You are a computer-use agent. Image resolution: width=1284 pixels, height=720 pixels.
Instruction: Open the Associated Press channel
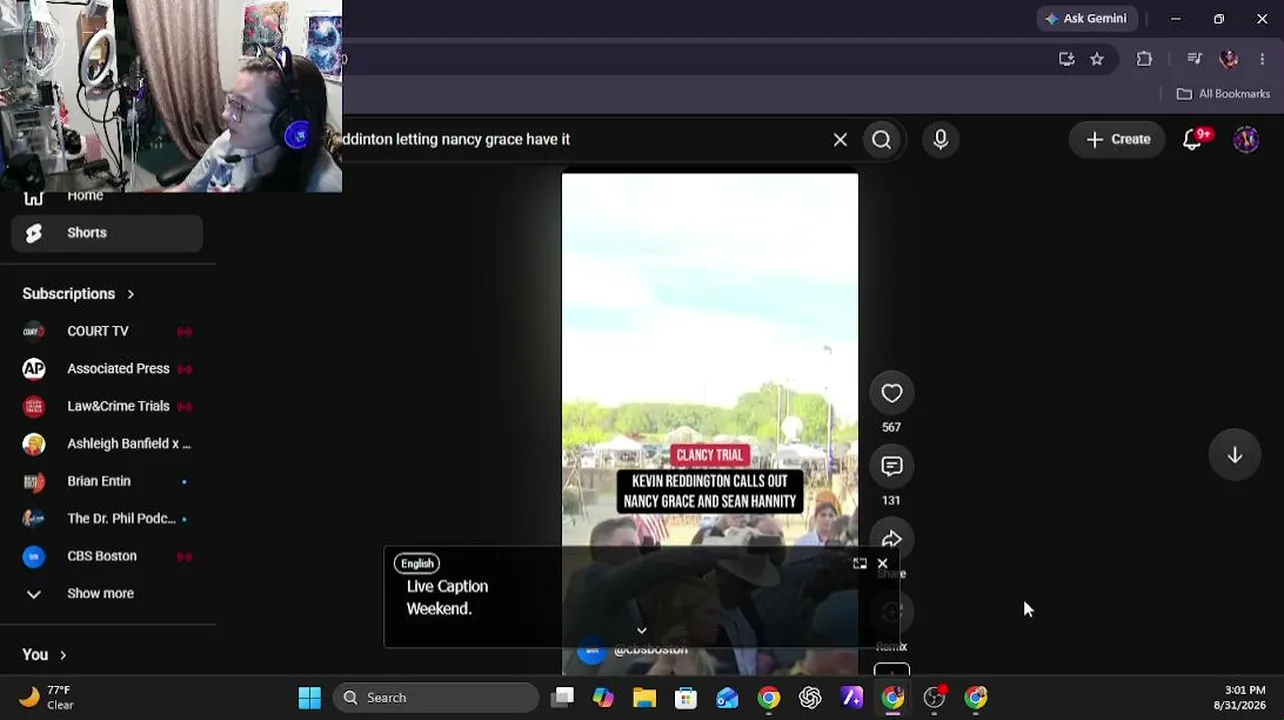pyautogui.click(x=107, y=369)
